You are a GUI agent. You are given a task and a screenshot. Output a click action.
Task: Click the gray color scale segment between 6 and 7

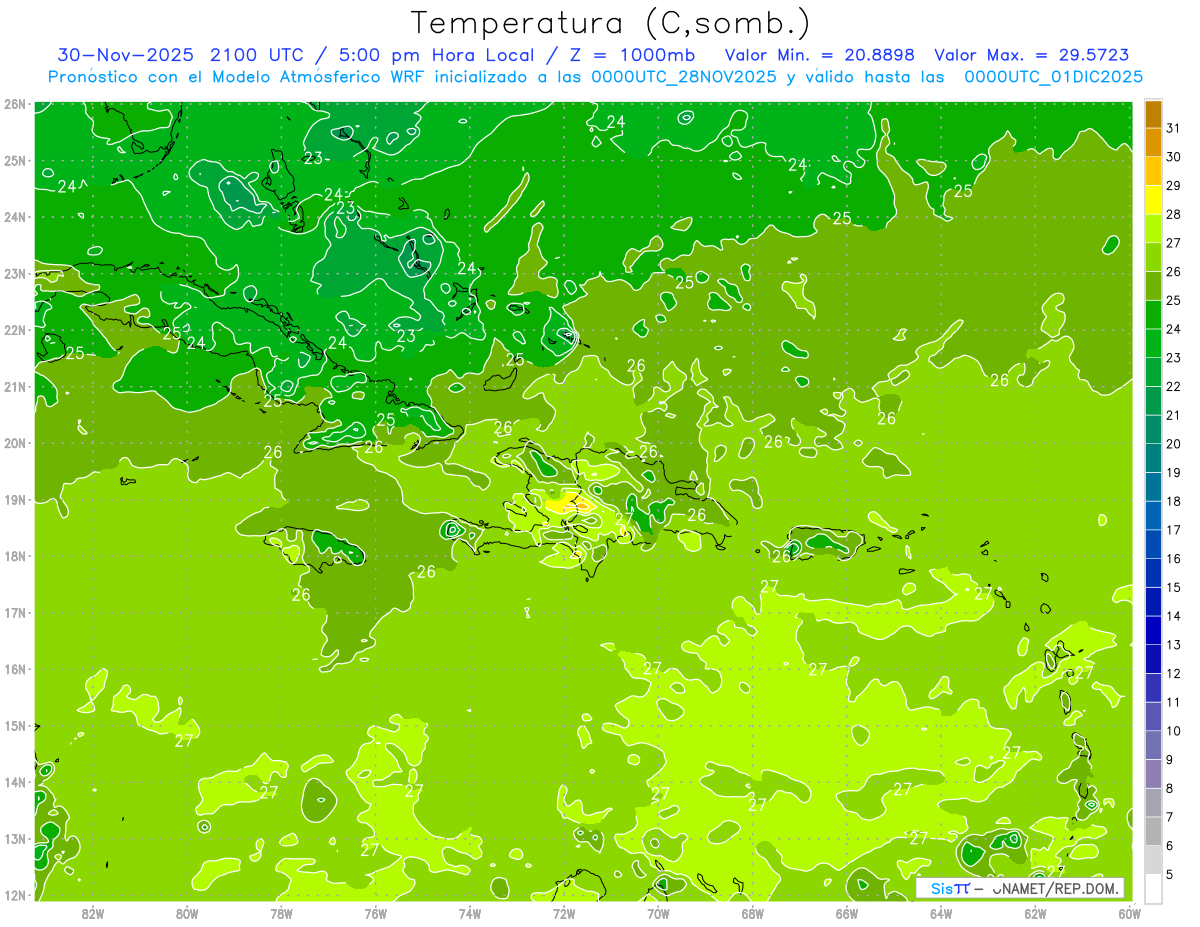click(x=1153, y=830)
